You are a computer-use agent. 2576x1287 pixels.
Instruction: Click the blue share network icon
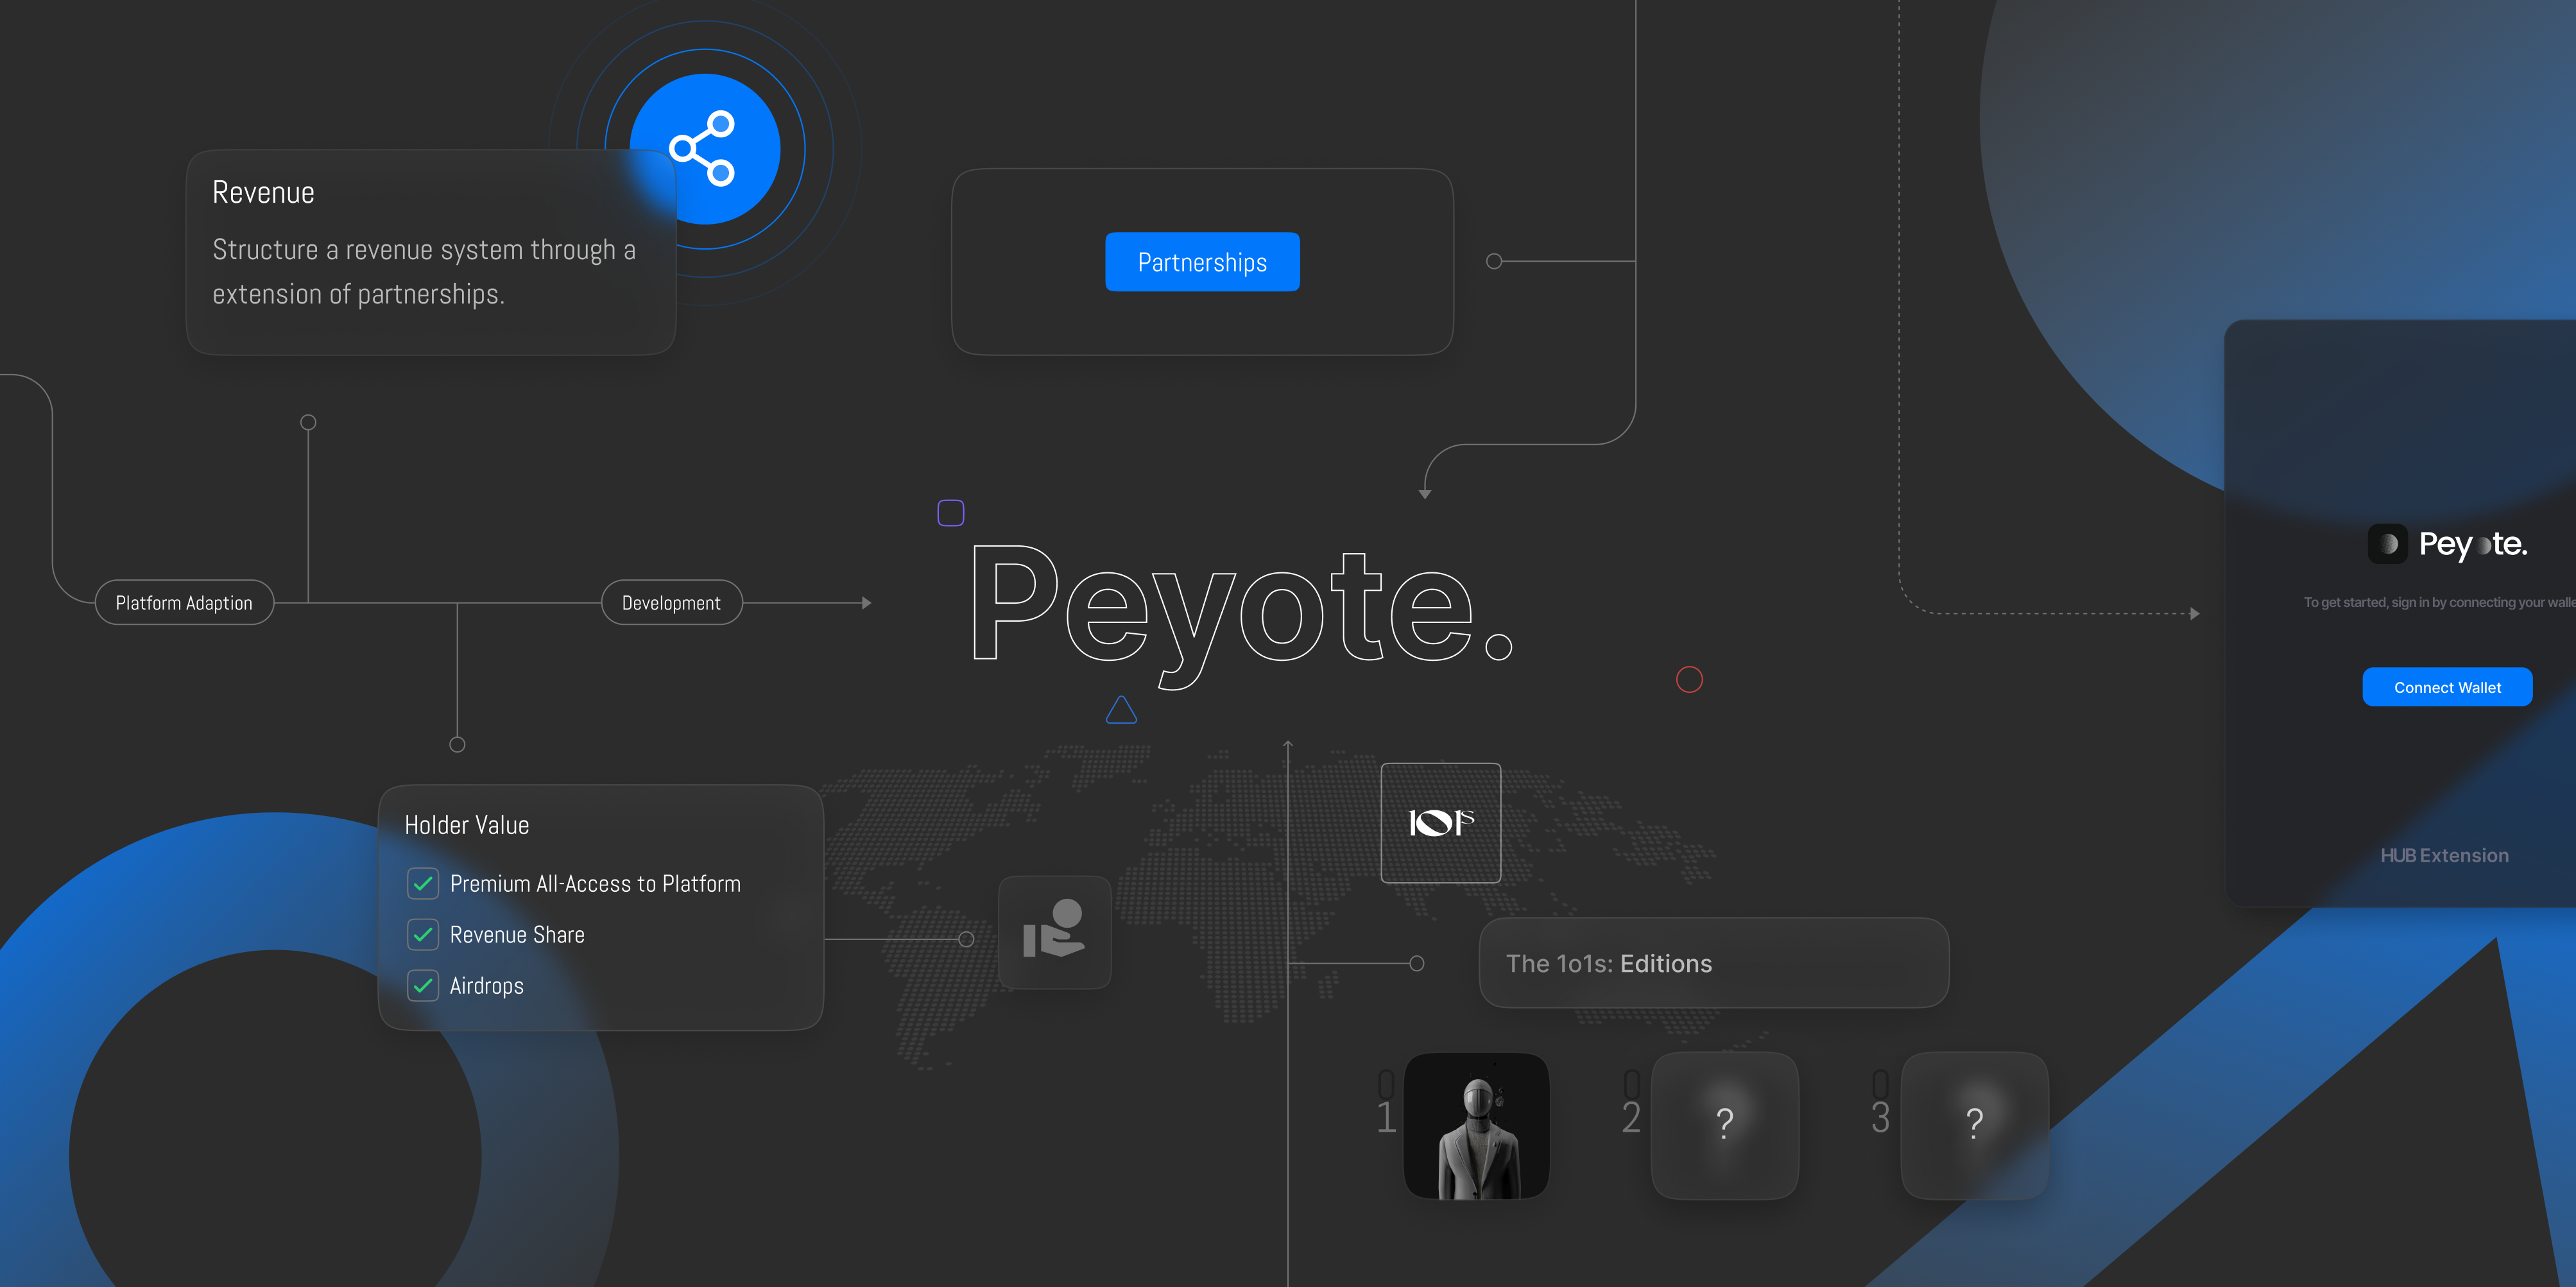[704, 149]
